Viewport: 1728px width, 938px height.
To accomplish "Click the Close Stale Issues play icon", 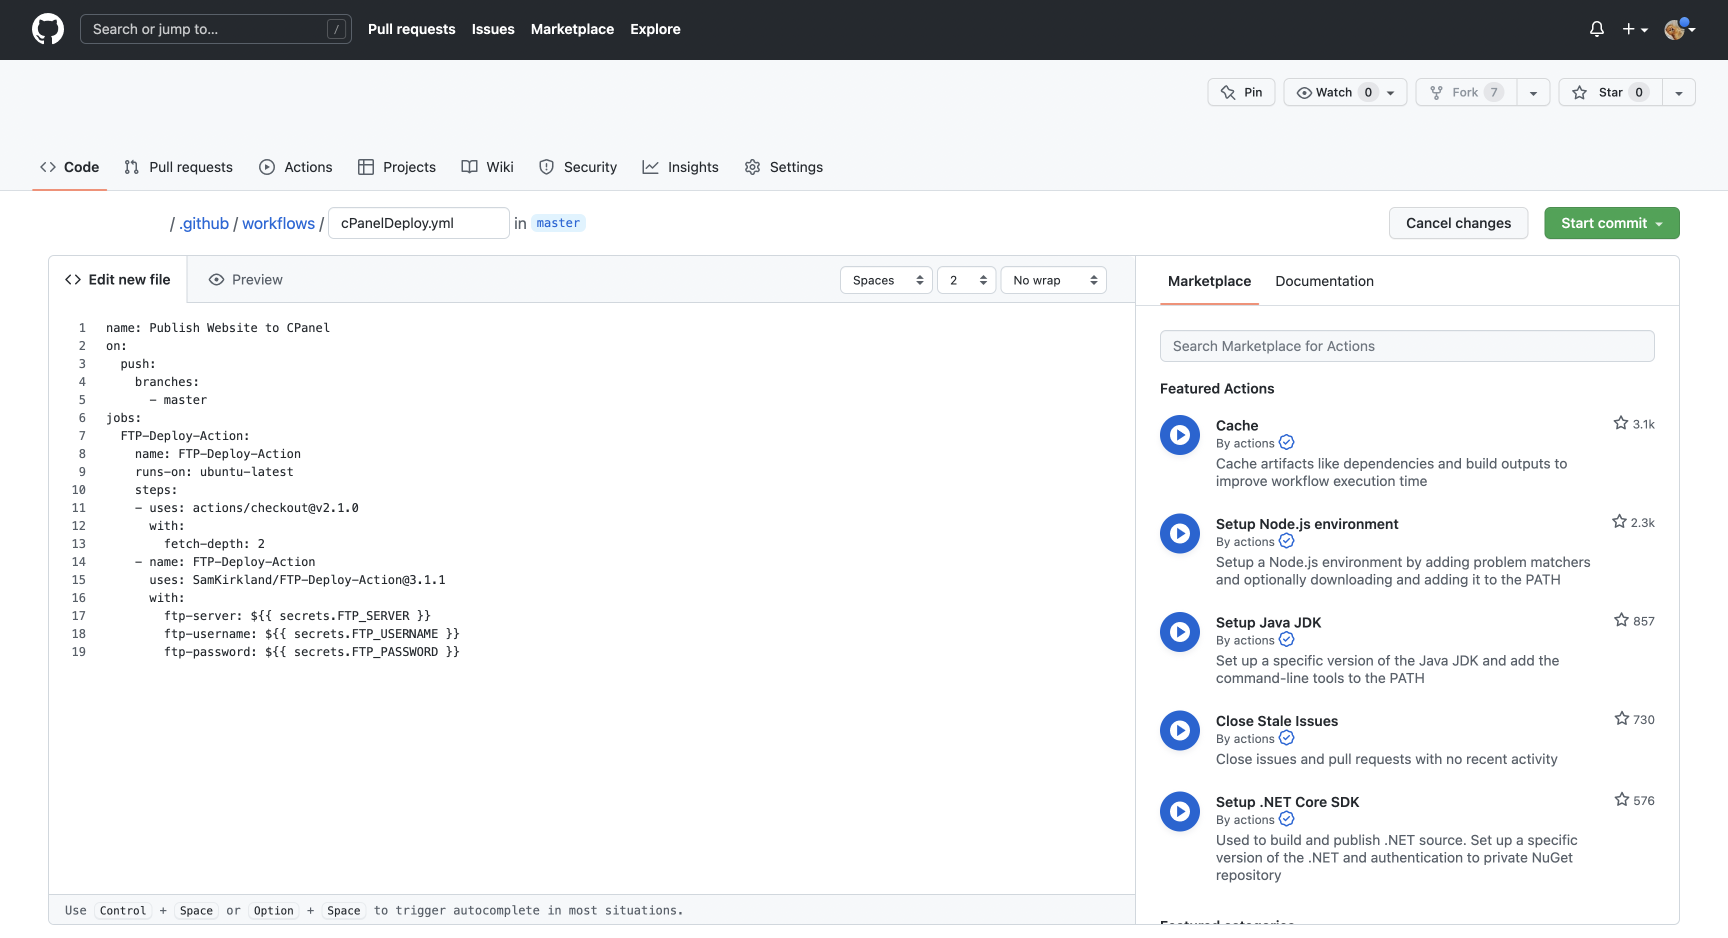I will click(1180, 731).
